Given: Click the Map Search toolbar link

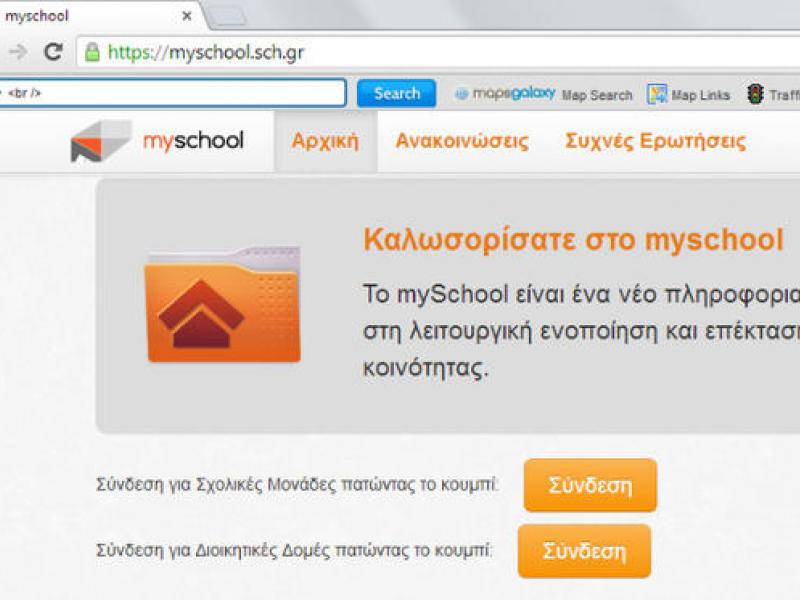Looking at the screenshot, I should tap(597, 96).
